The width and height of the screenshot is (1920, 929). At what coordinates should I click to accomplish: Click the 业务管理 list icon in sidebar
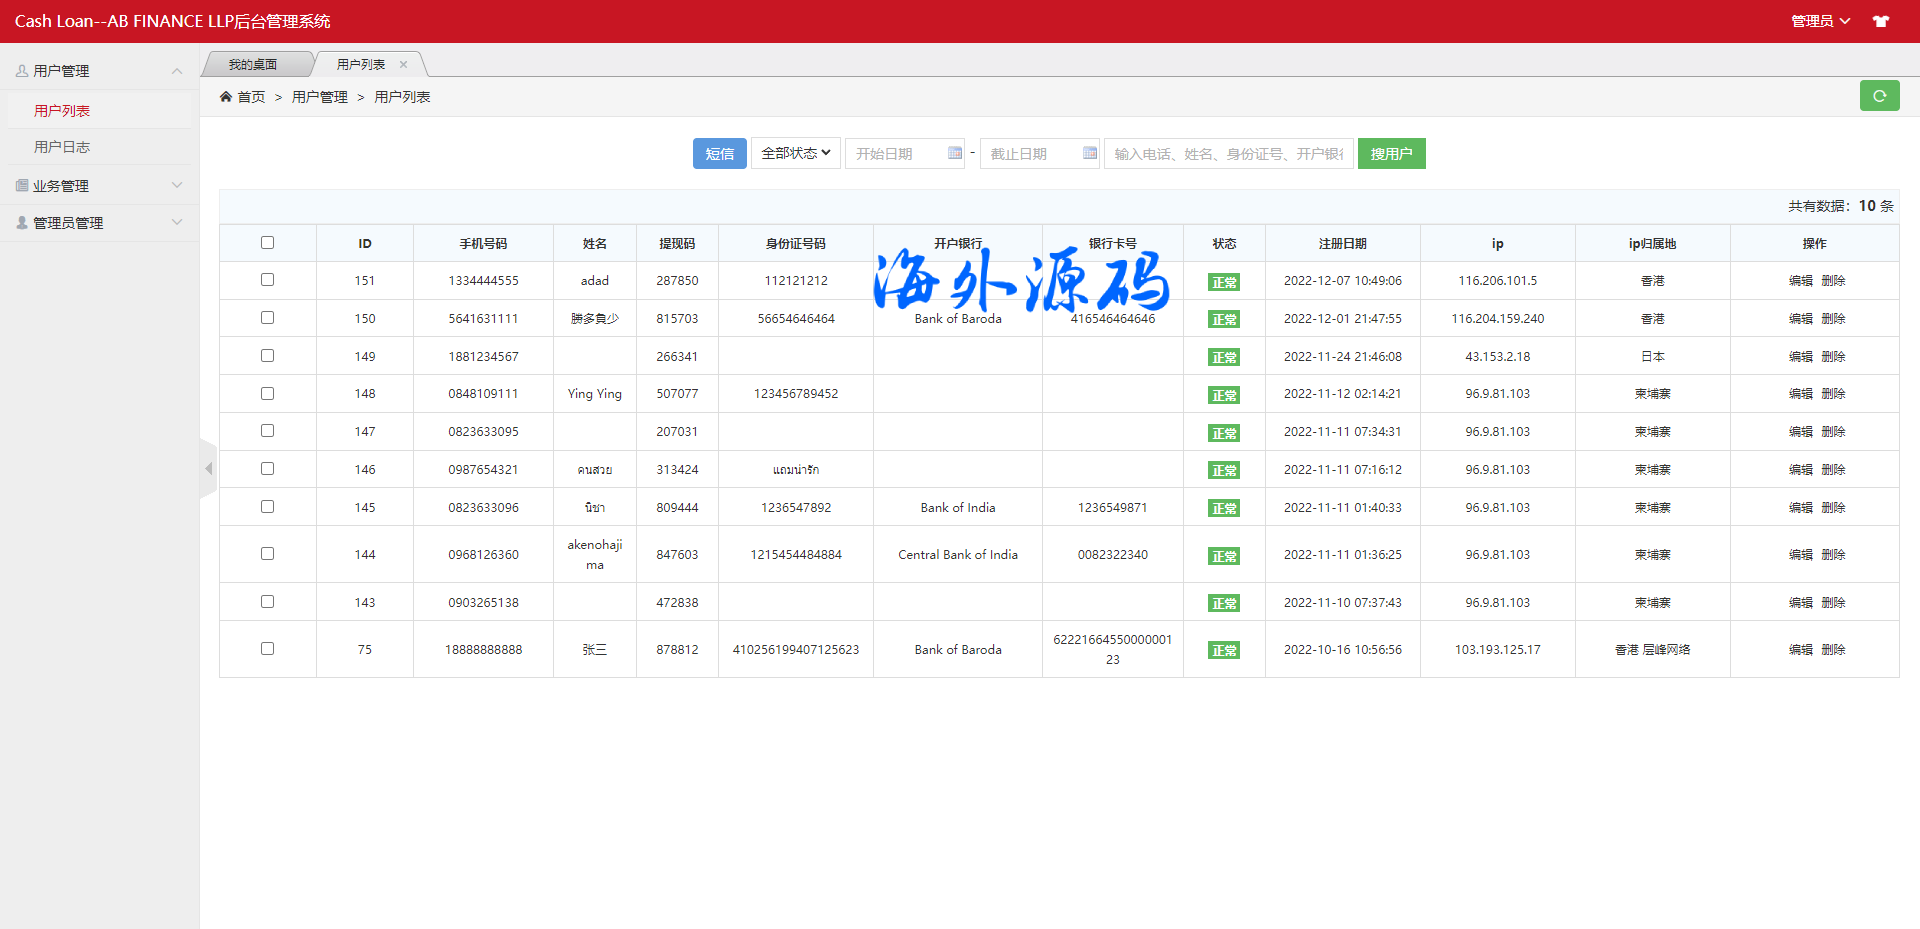(22, 186)
